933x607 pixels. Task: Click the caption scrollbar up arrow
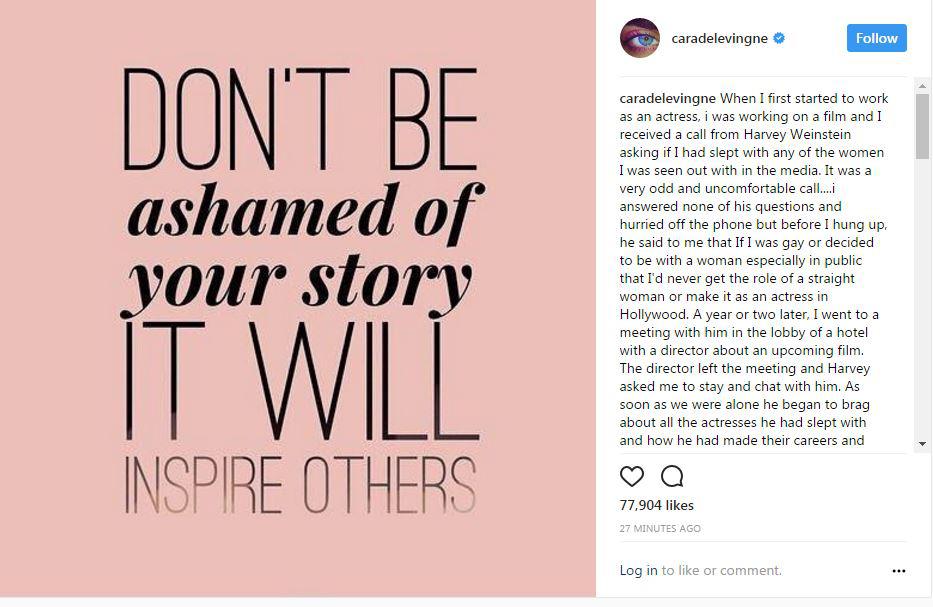pos(922,86)
